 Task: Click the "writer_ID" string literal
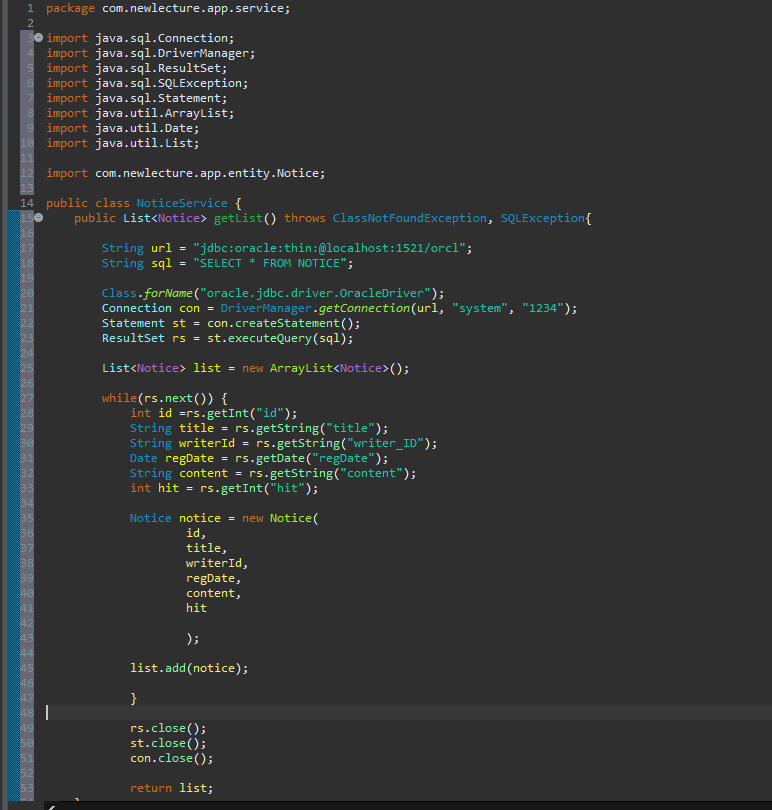pos(385,443)
